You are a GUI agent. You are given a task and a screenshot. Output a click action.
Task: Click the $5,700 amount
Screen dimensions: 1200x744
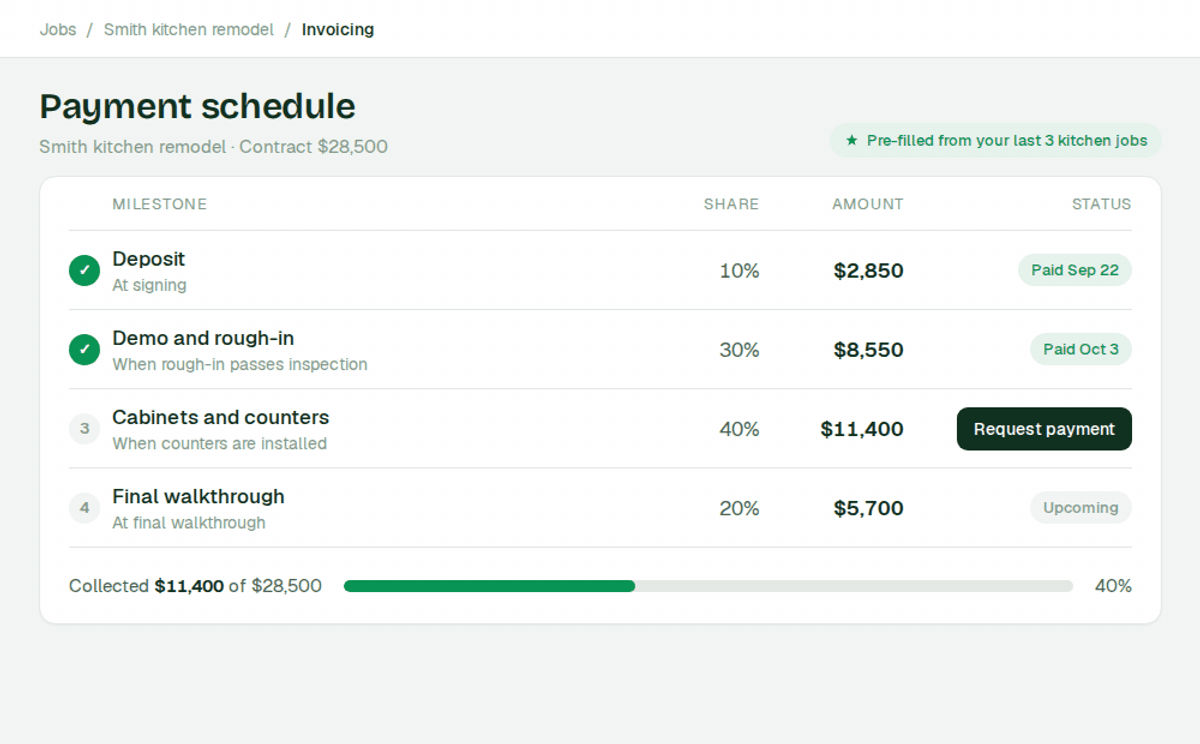click(869, 508)
